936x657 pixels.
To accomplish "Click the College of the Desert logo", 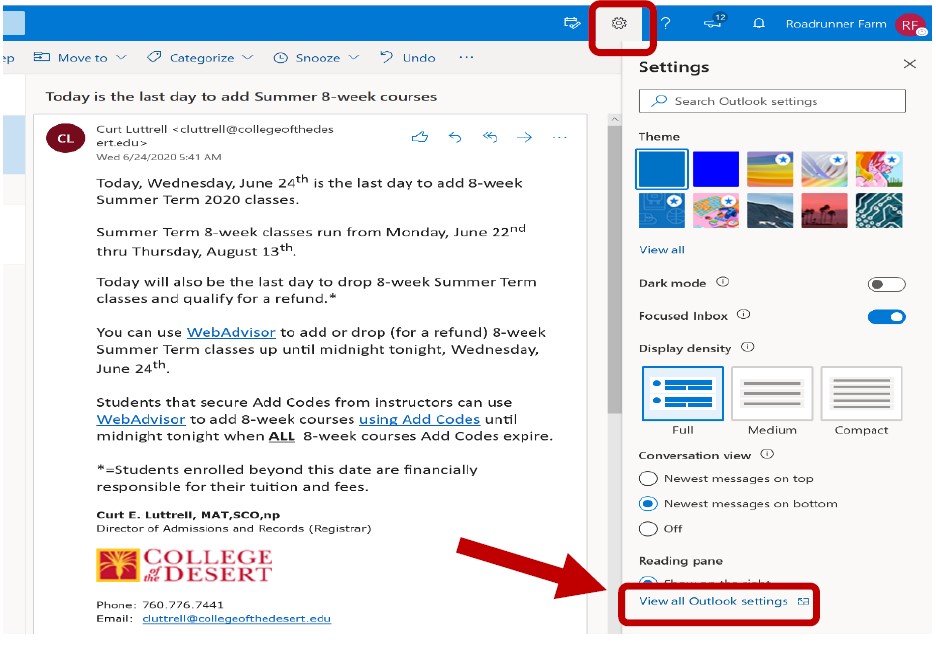I will click(184, 565).
